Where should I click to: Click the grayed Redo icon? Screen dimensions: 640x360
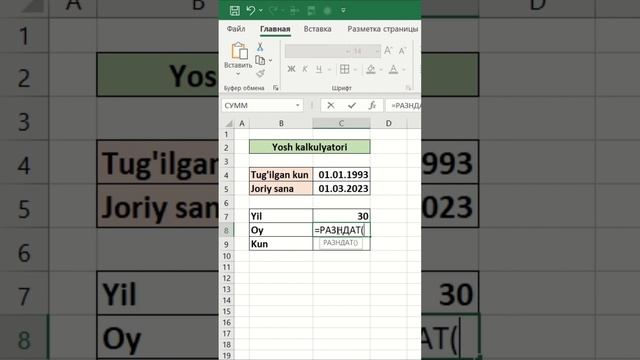(x=273, y=11)
